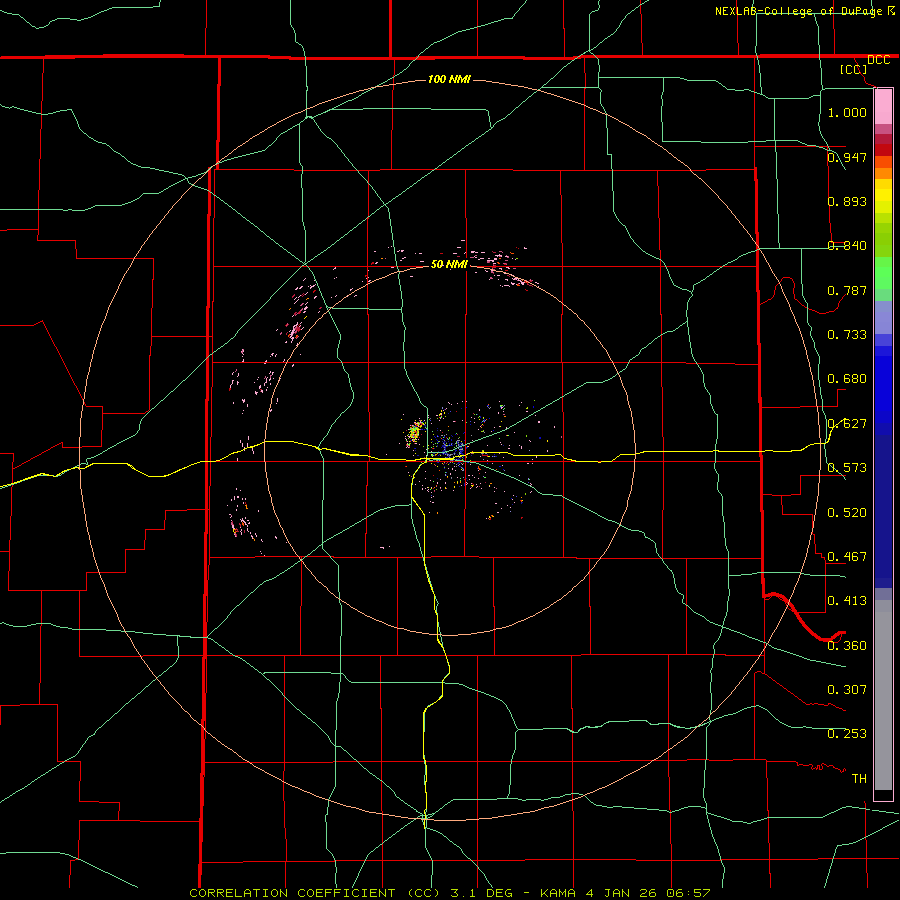Pick the bright green color bar segment
The height and width of the screenshot is (900, 900).
(883, 273)
